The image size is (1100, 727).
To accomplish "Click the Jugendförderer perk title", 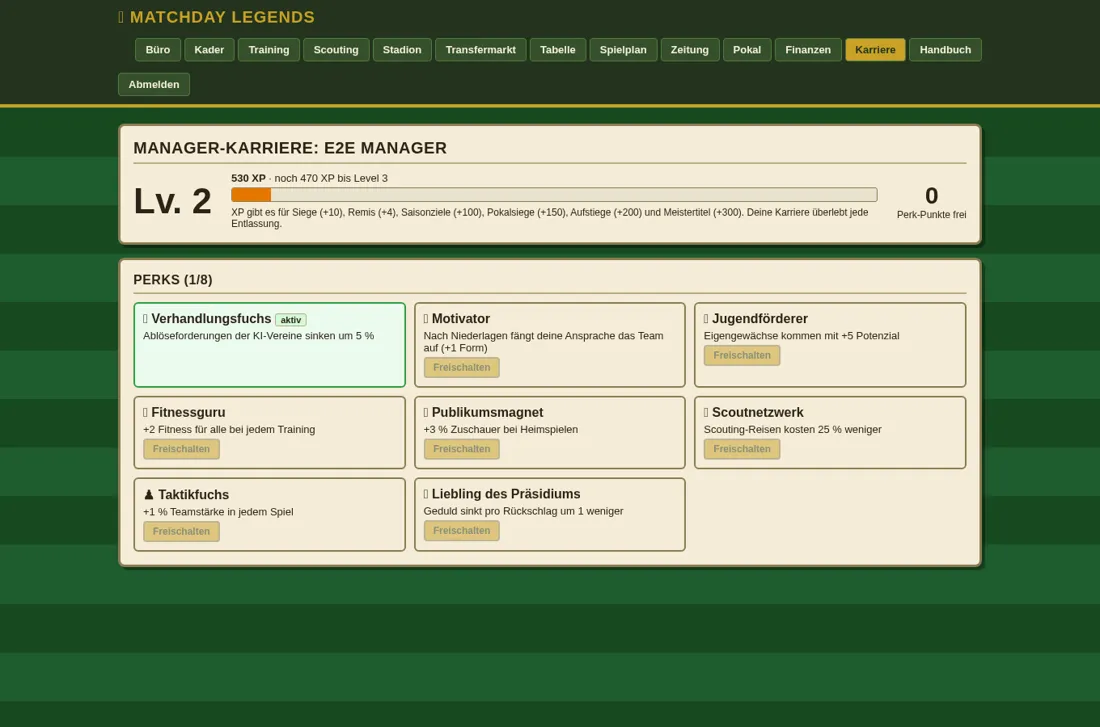I will (760, 319).
